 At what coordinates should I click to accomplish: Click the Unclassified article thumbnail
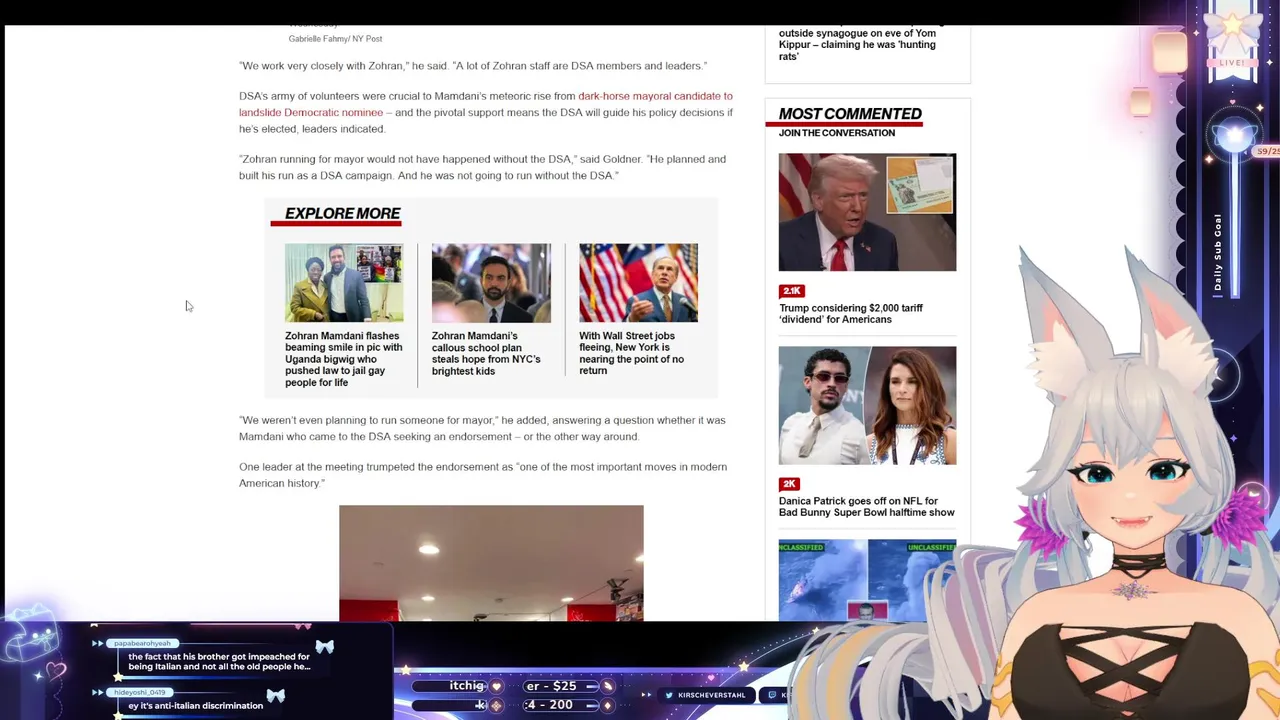pyautogui.click(x=867, y=580)
